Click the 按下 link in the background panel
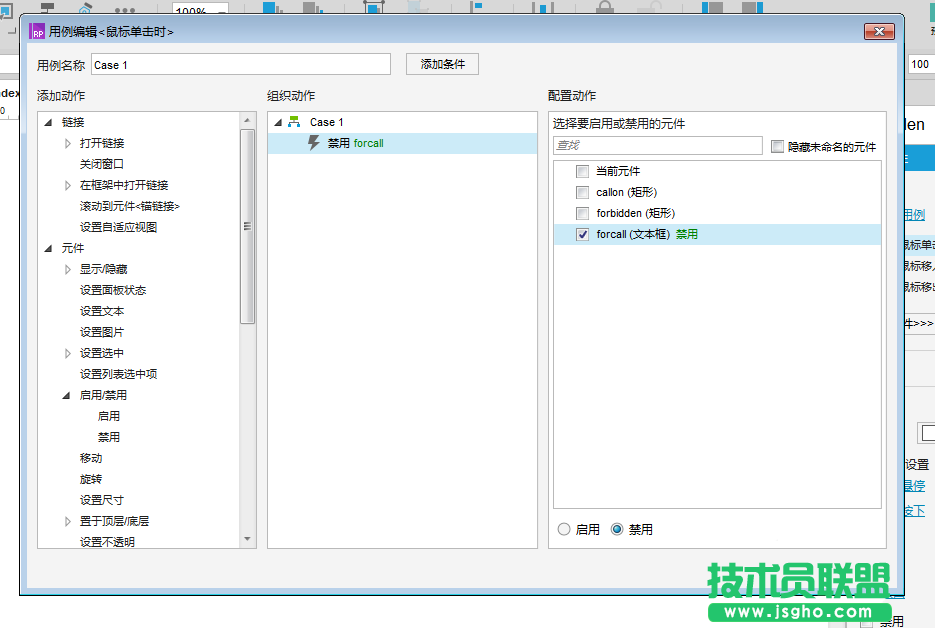935x628 pixels. click(915, 511)
